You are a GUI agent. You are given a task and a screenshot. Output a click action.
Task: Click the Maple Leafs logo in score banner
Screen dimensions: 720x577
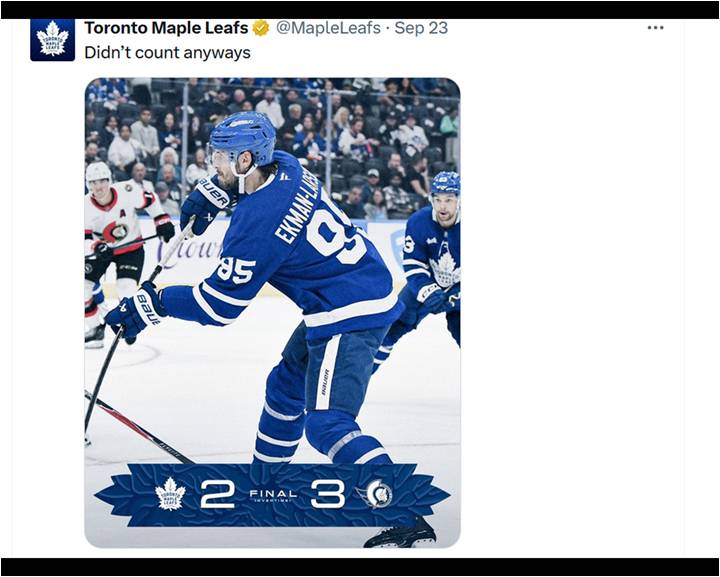point(170,494)
